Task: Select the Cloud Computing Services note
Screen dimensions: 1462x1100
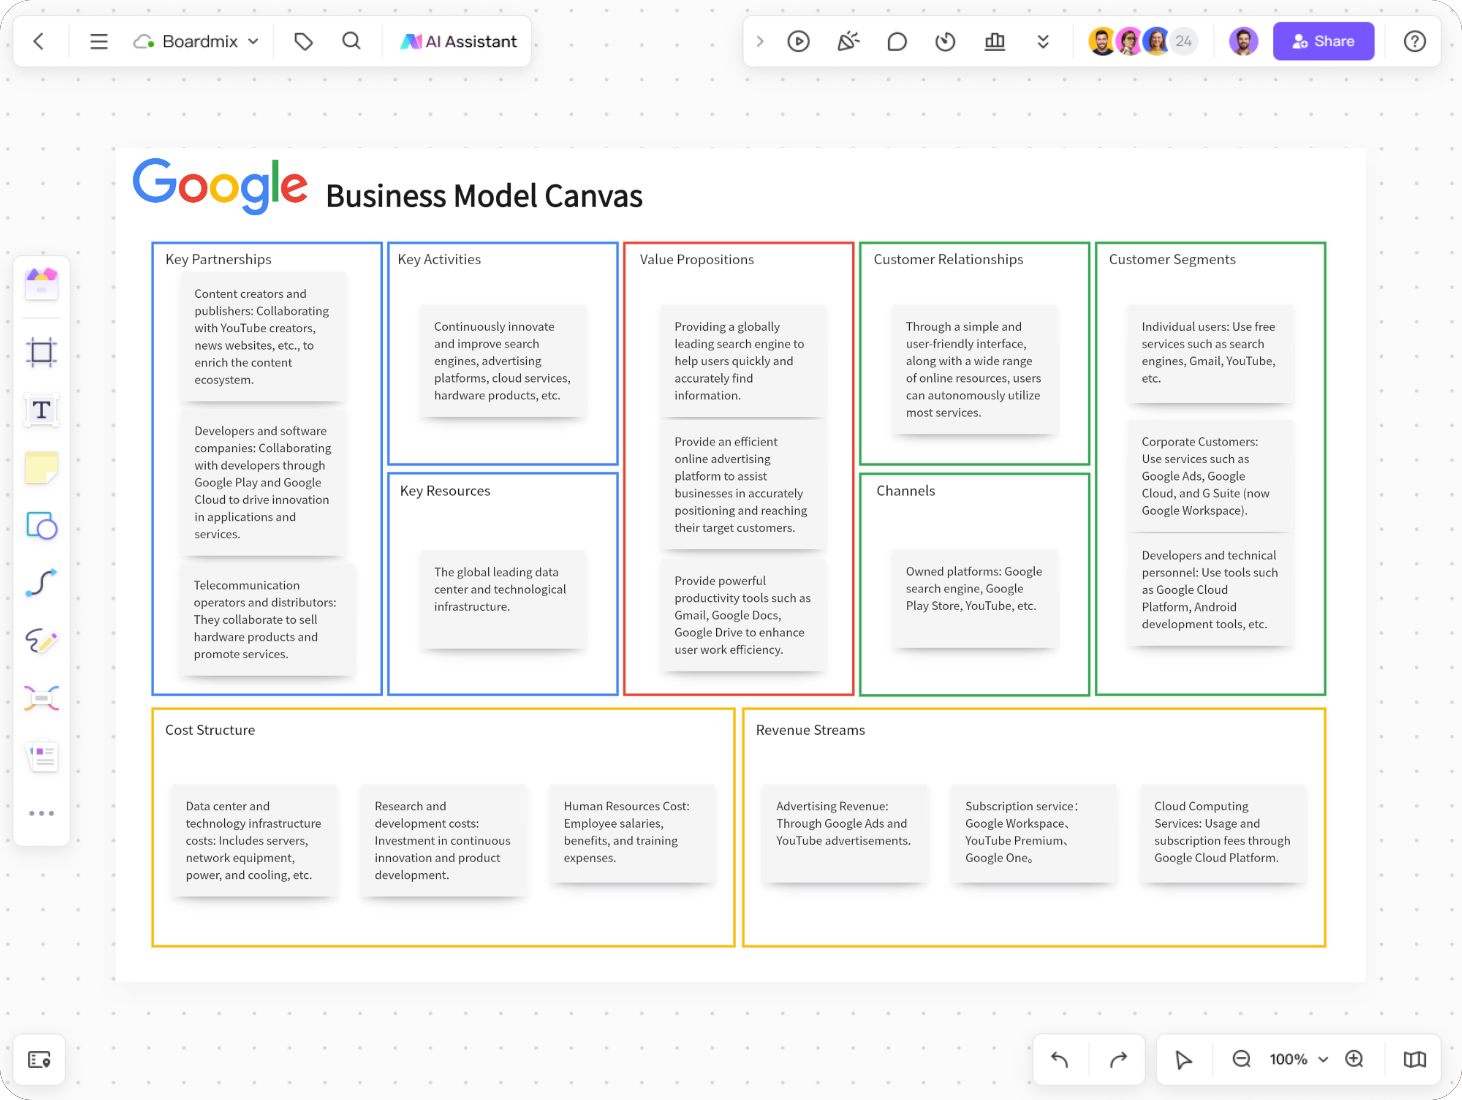Action: (1223, 833)
